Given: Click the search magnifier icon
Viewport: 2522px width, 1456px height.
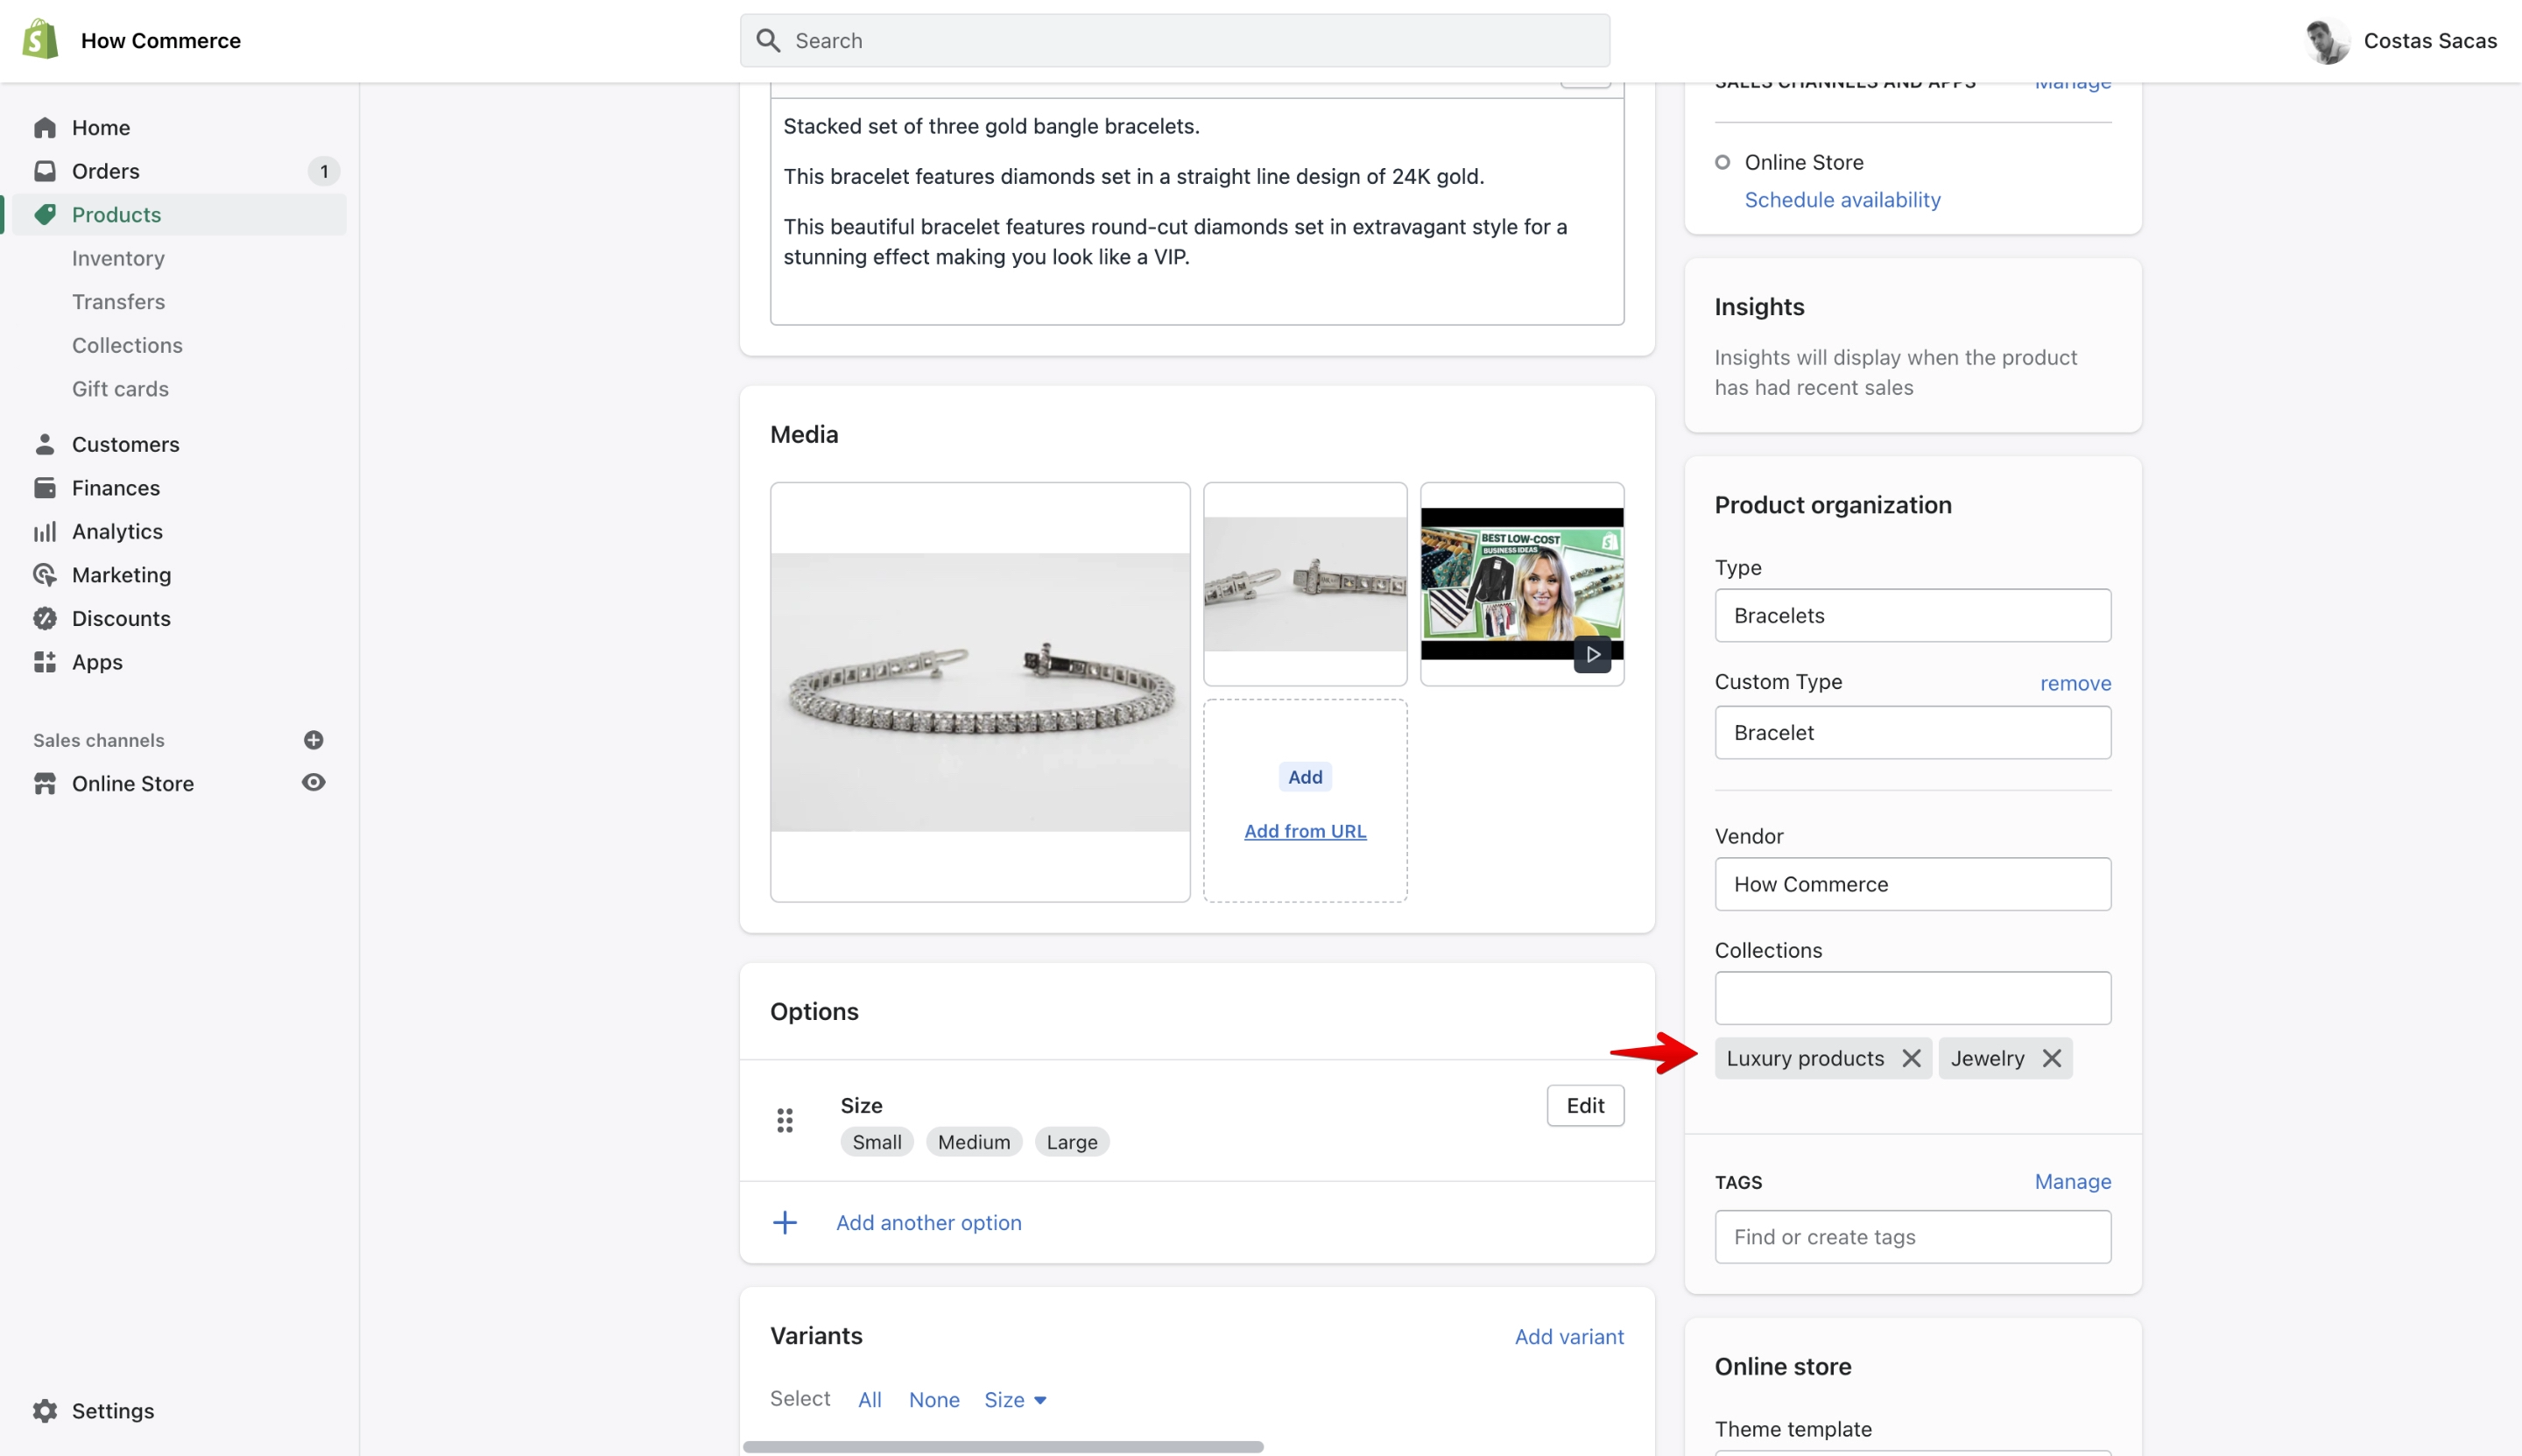Looking at the screenshot, I should tap(768, 40).
